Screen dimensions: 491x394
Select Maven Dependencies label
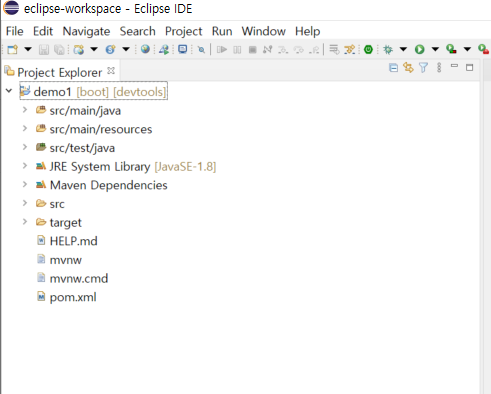pos(109,185)
